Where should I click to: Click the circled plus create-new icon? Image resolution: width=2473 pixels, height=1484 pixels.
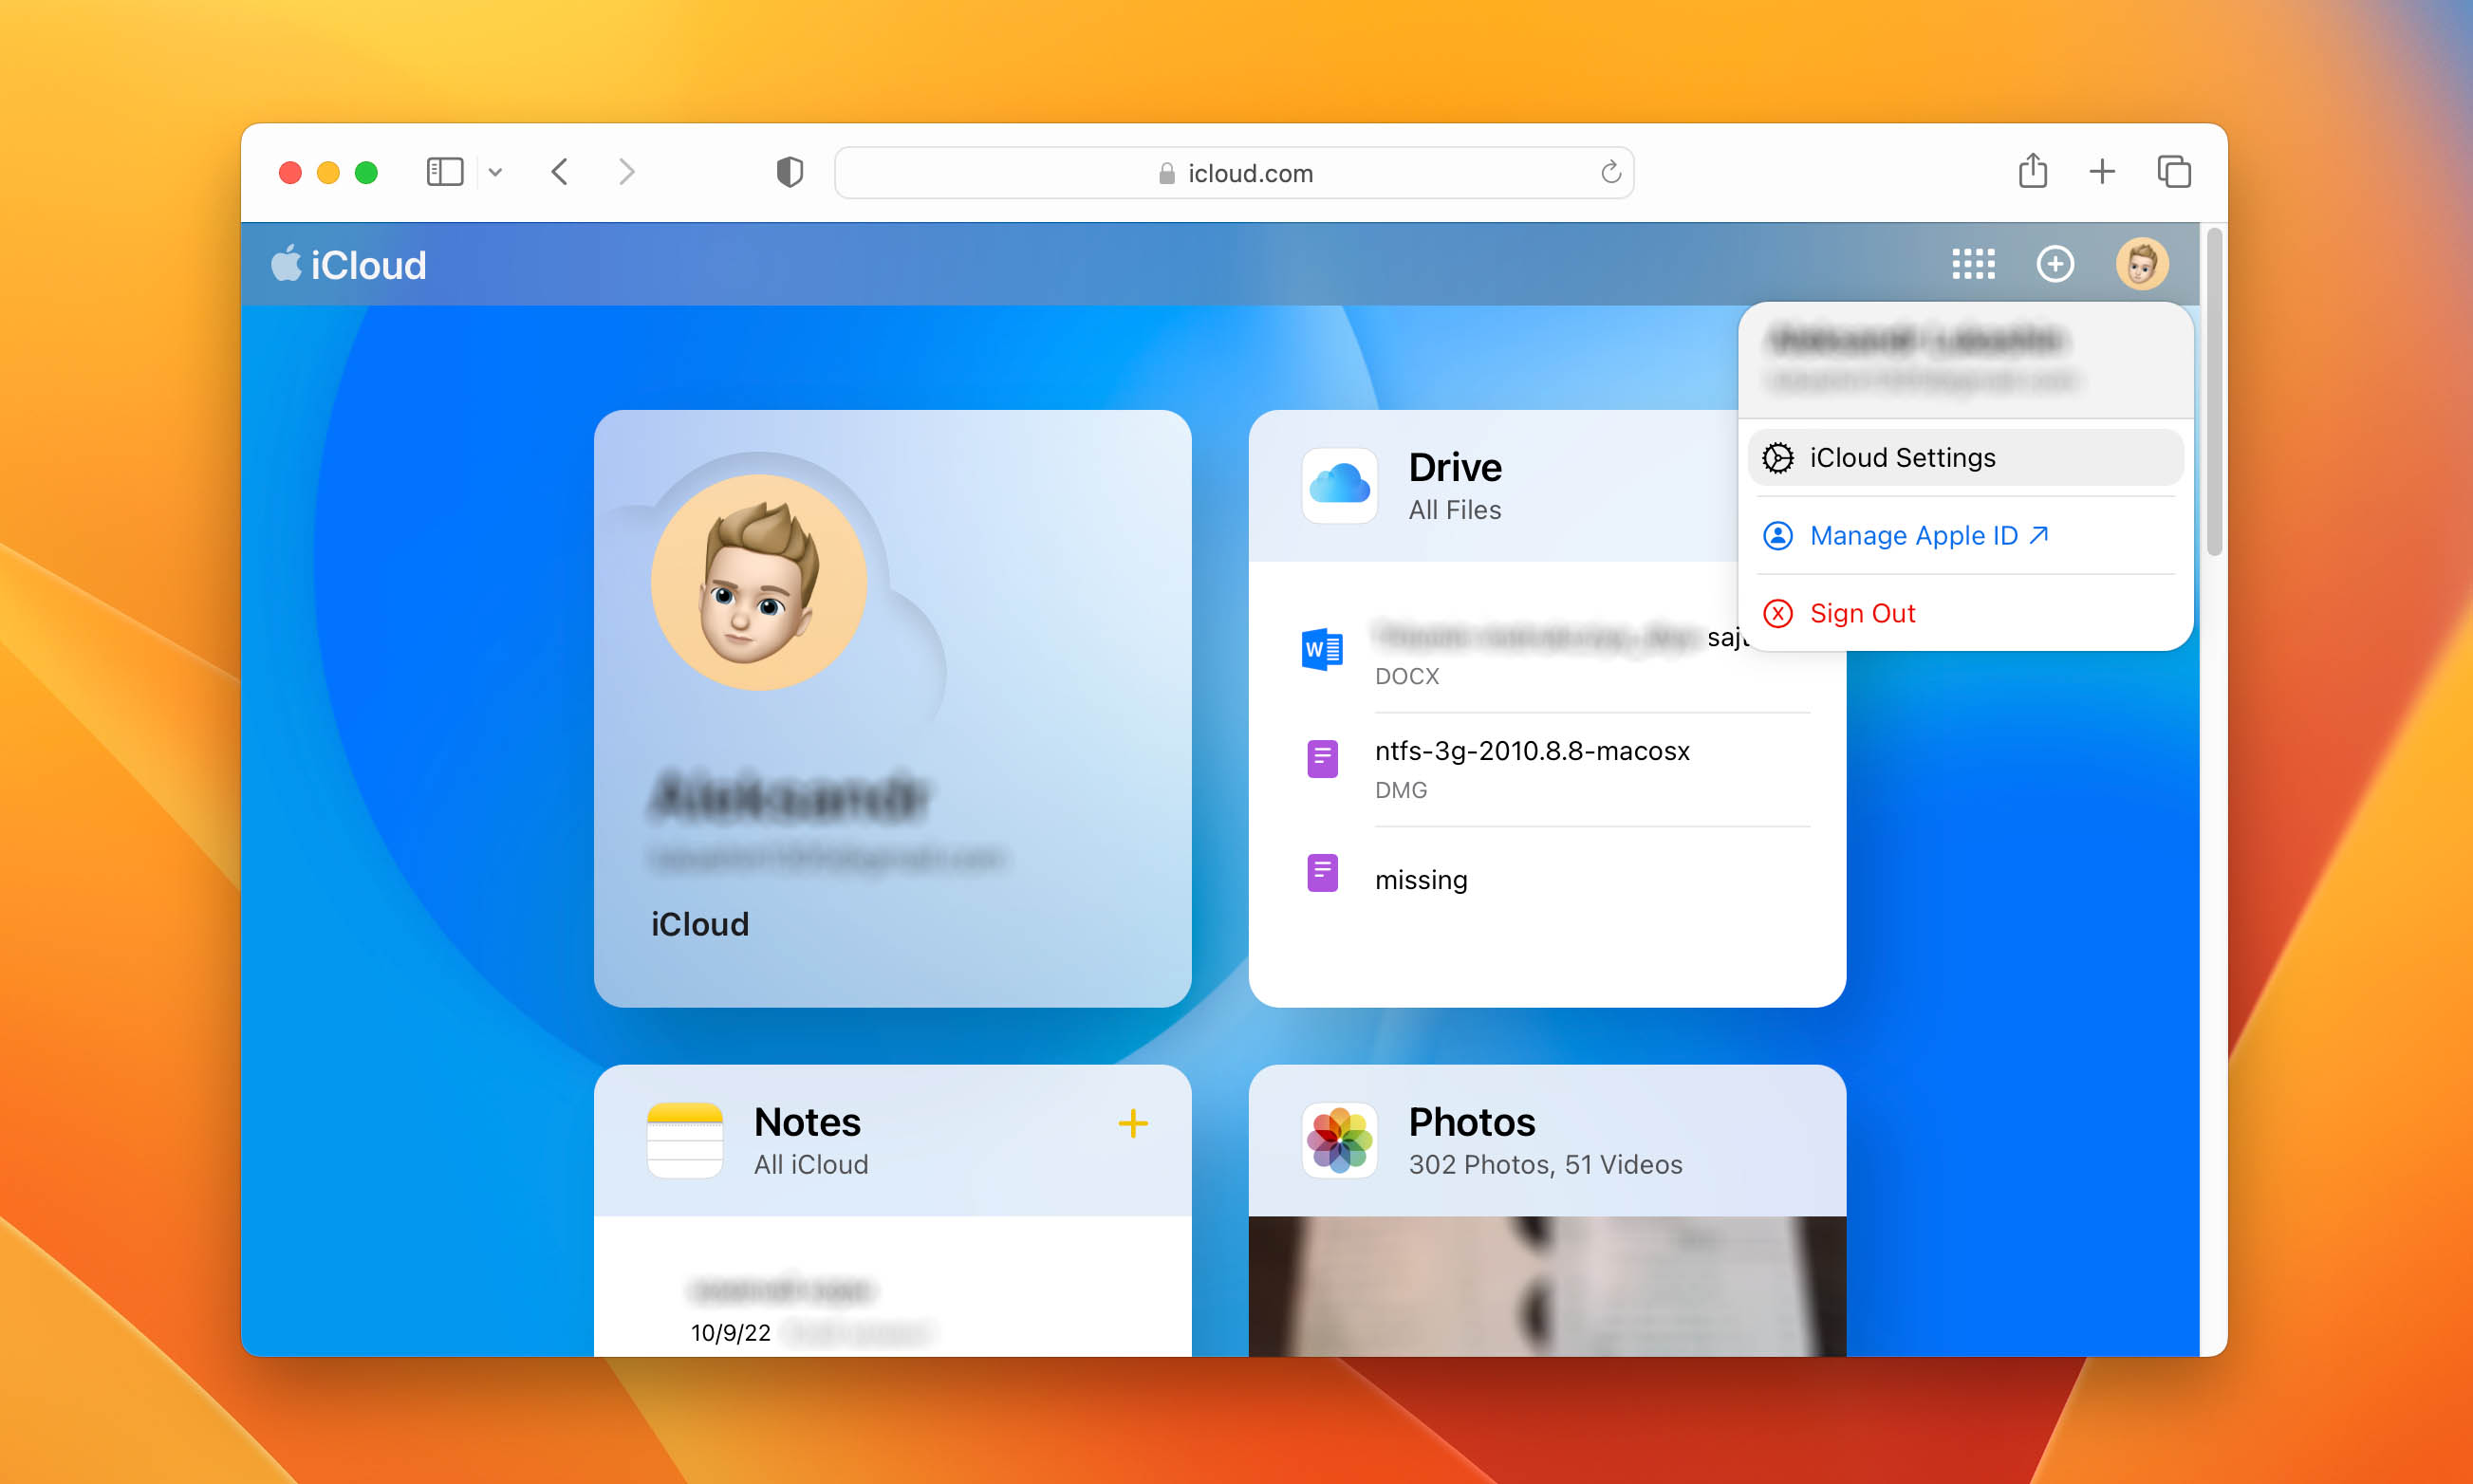pyautogui.click(x=2055, y=264)
